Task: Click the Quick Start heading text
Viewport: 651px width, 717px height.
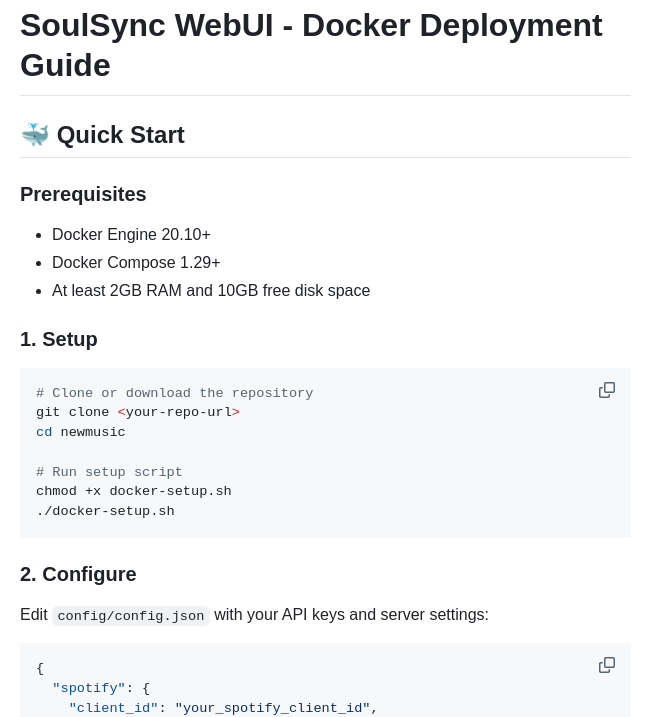Action: (120, 135)
